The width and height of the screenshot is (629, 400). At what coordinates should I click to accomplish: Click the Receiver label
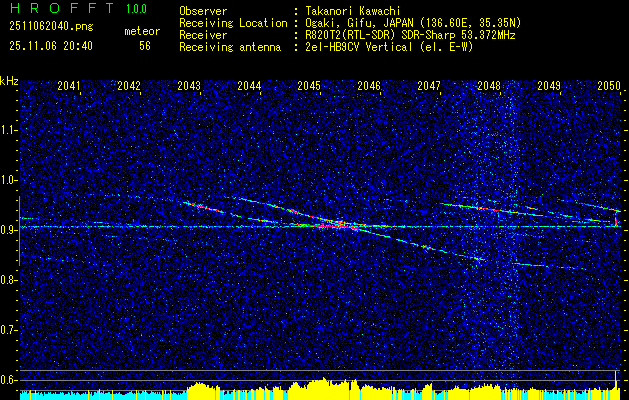(203, 35)
